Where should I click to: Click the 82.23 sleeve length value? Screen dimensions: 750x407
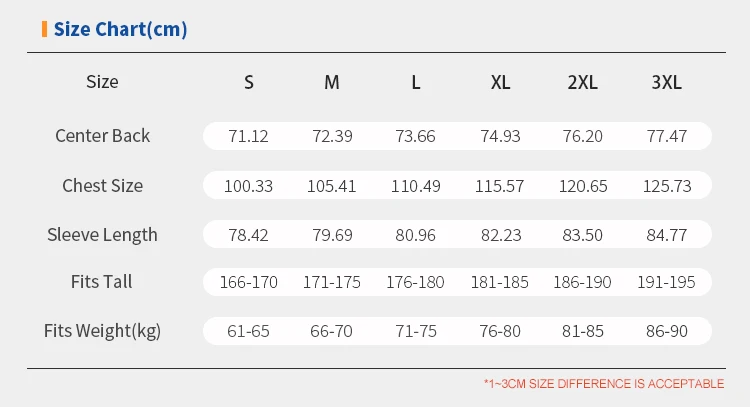coord(499,235)
